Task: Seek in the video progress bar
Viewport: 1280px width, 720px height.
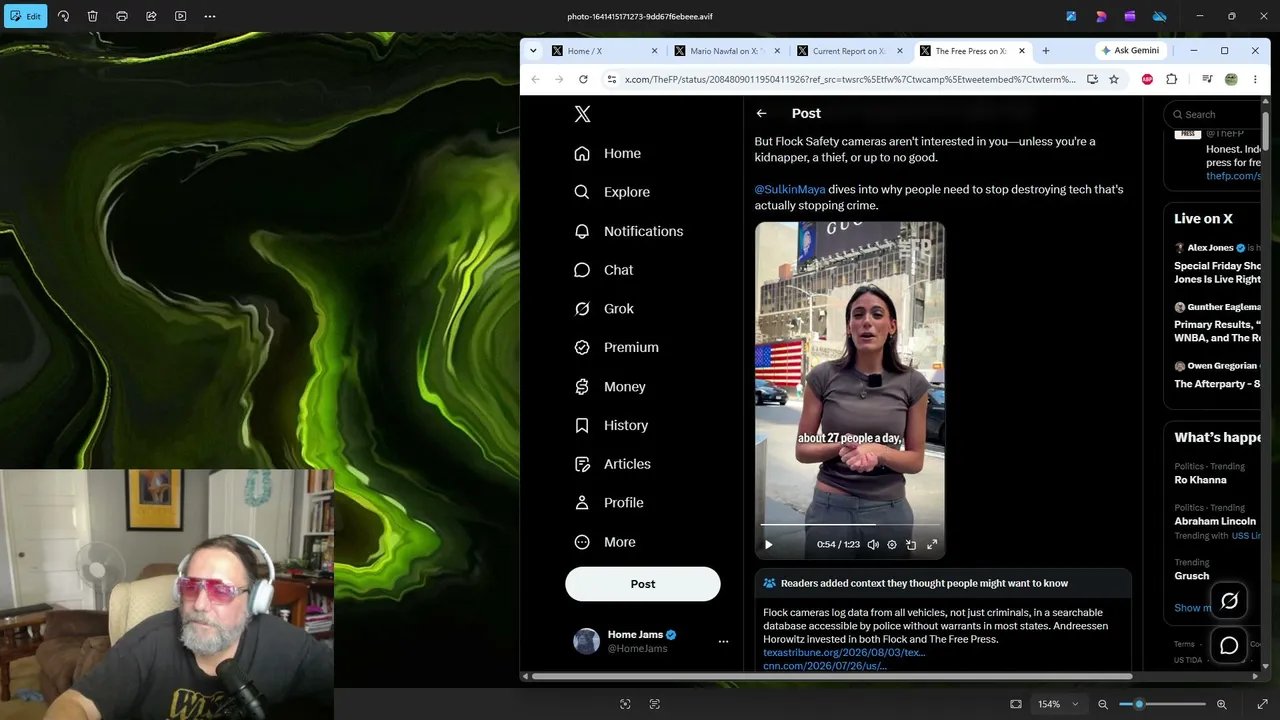Action: tap(850, 524)
